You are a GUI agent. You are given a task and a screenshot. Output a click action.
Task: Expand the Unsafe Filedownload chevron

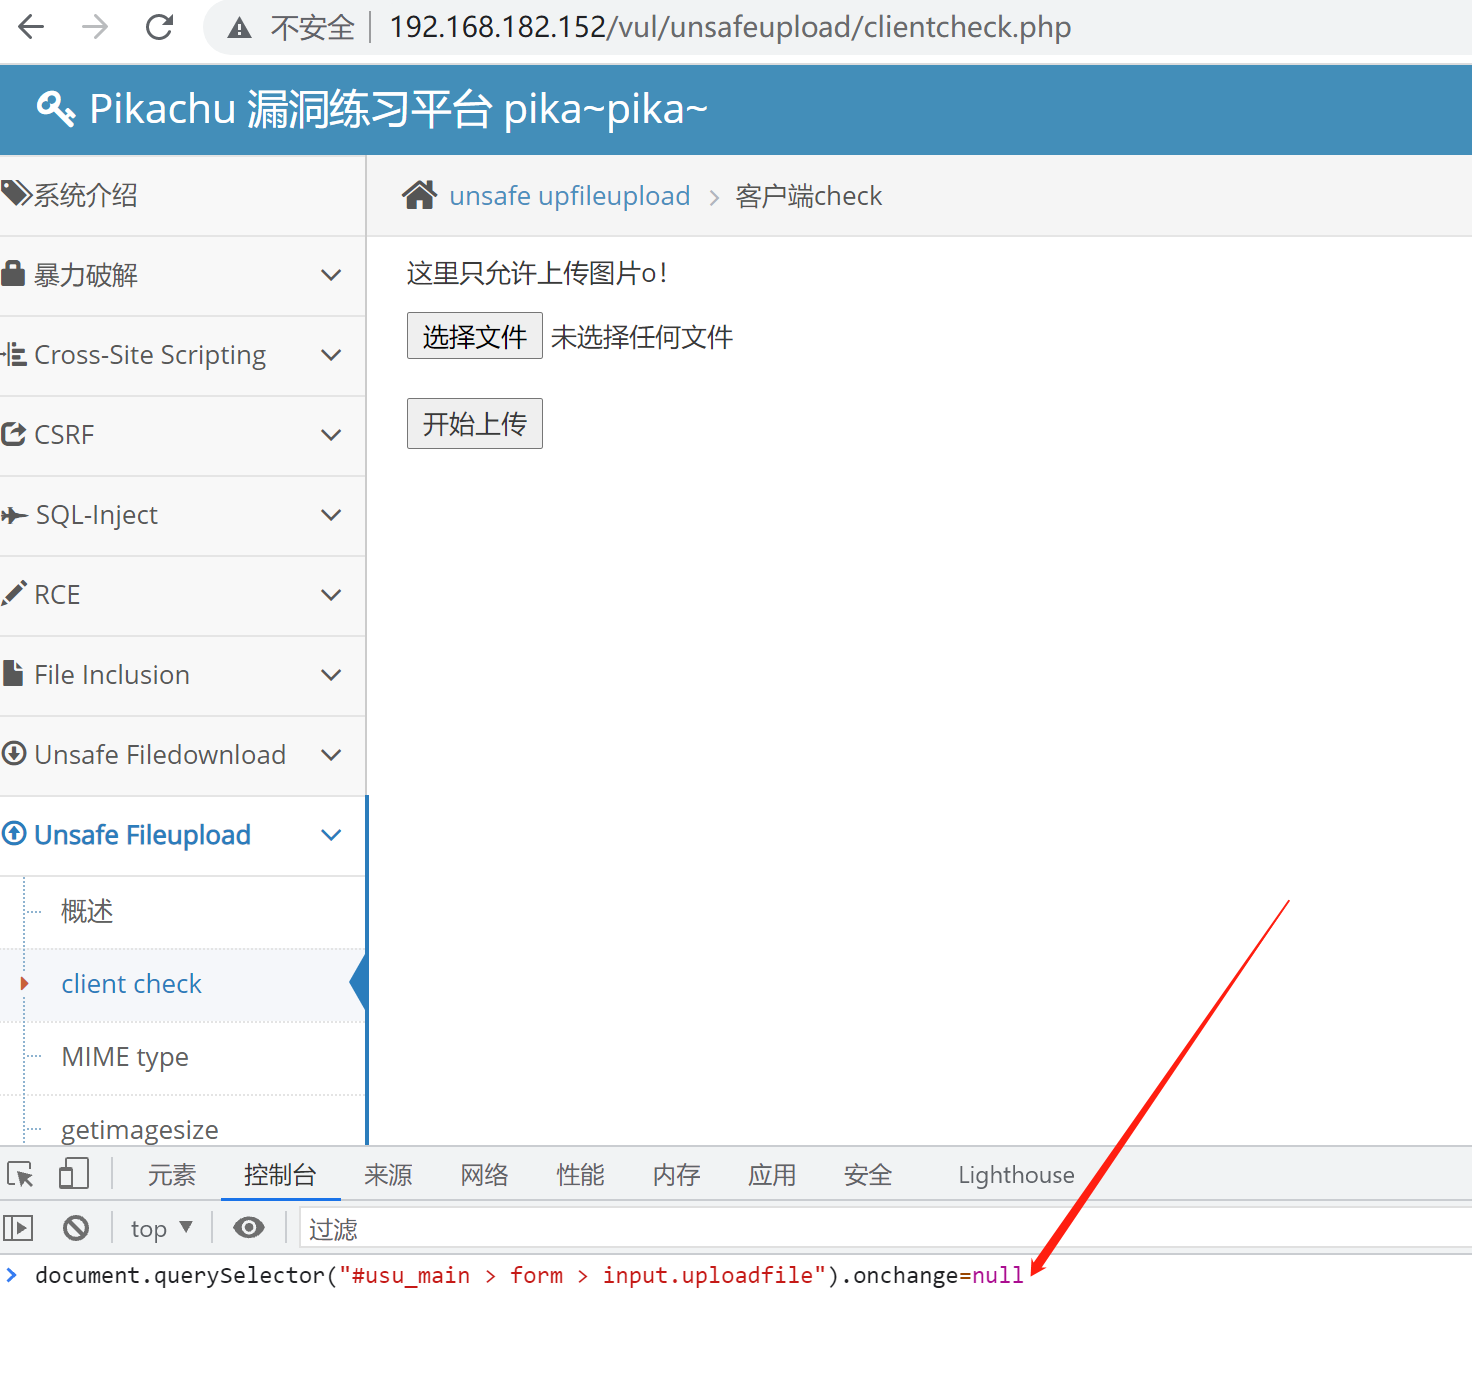click(x=331, y=755)
